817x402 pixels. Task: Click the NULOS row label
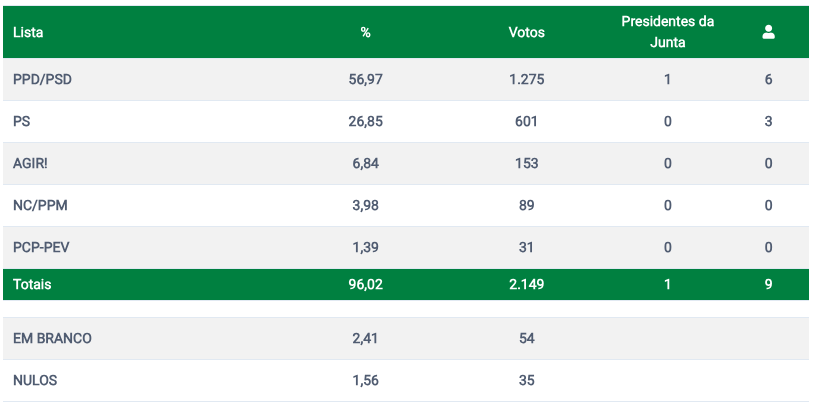coord(35,380)
